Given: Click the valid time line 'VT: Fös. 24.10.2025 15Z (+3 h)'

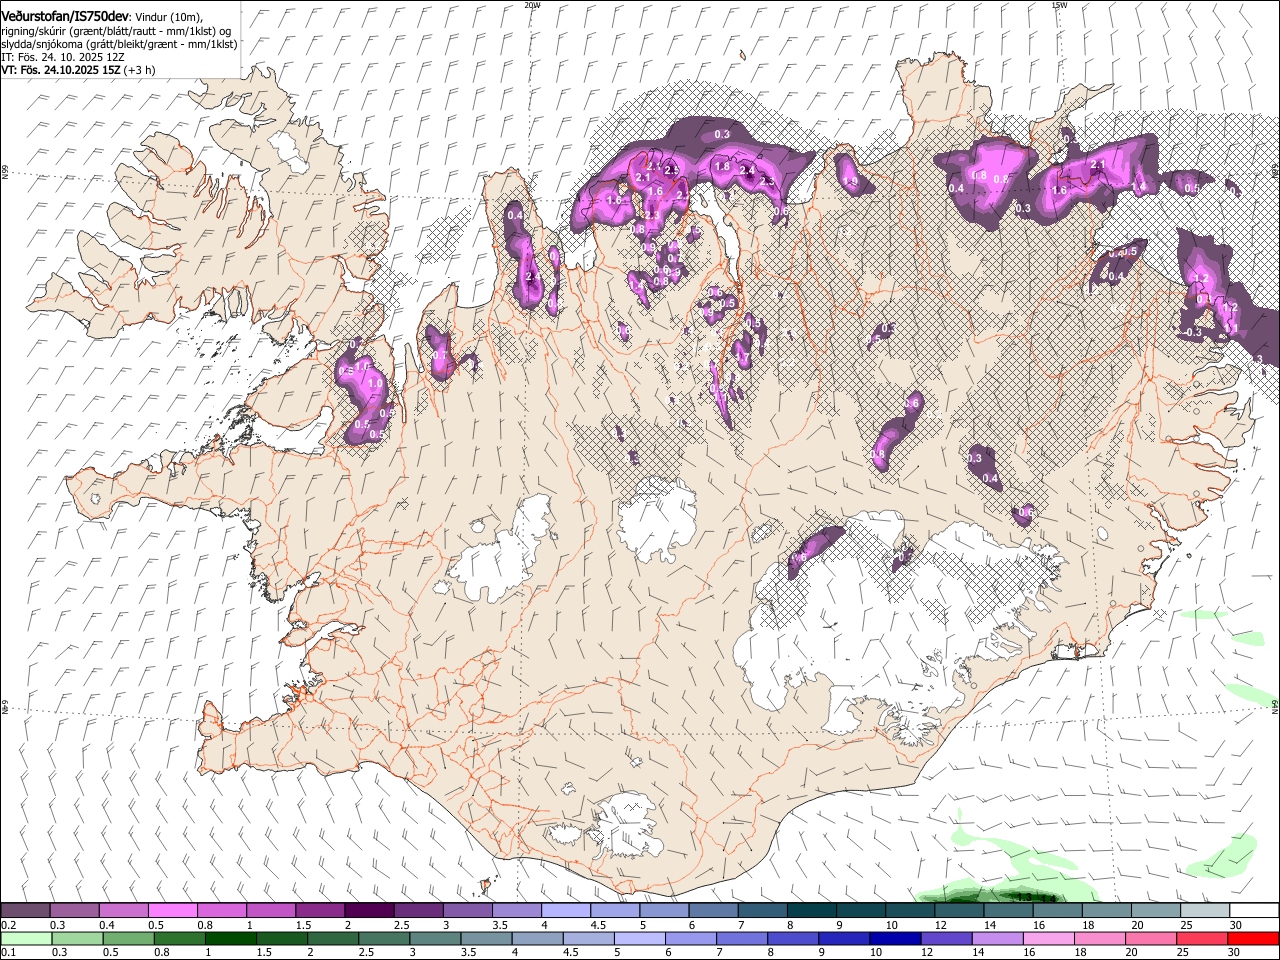Looking at the screenshot, I should point(77,70).
